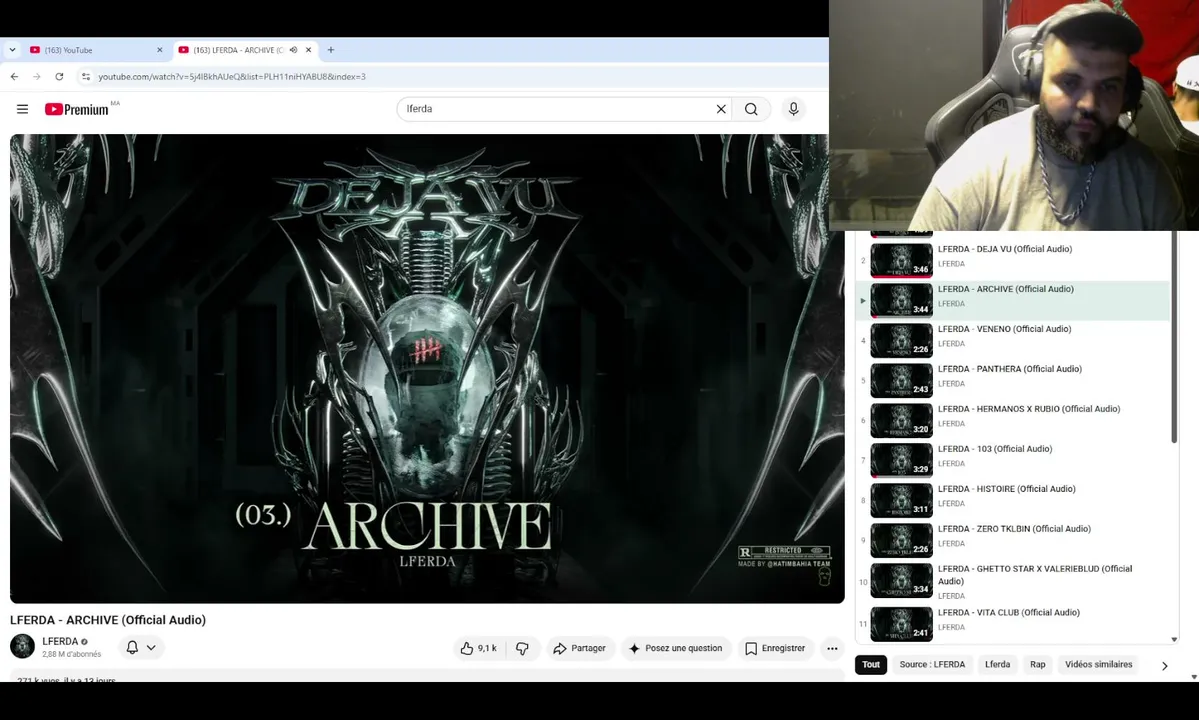Reload the page with the refresh icon
Image resolution: width=1199 pixels, height=720 pixels.
coord(59,76)
